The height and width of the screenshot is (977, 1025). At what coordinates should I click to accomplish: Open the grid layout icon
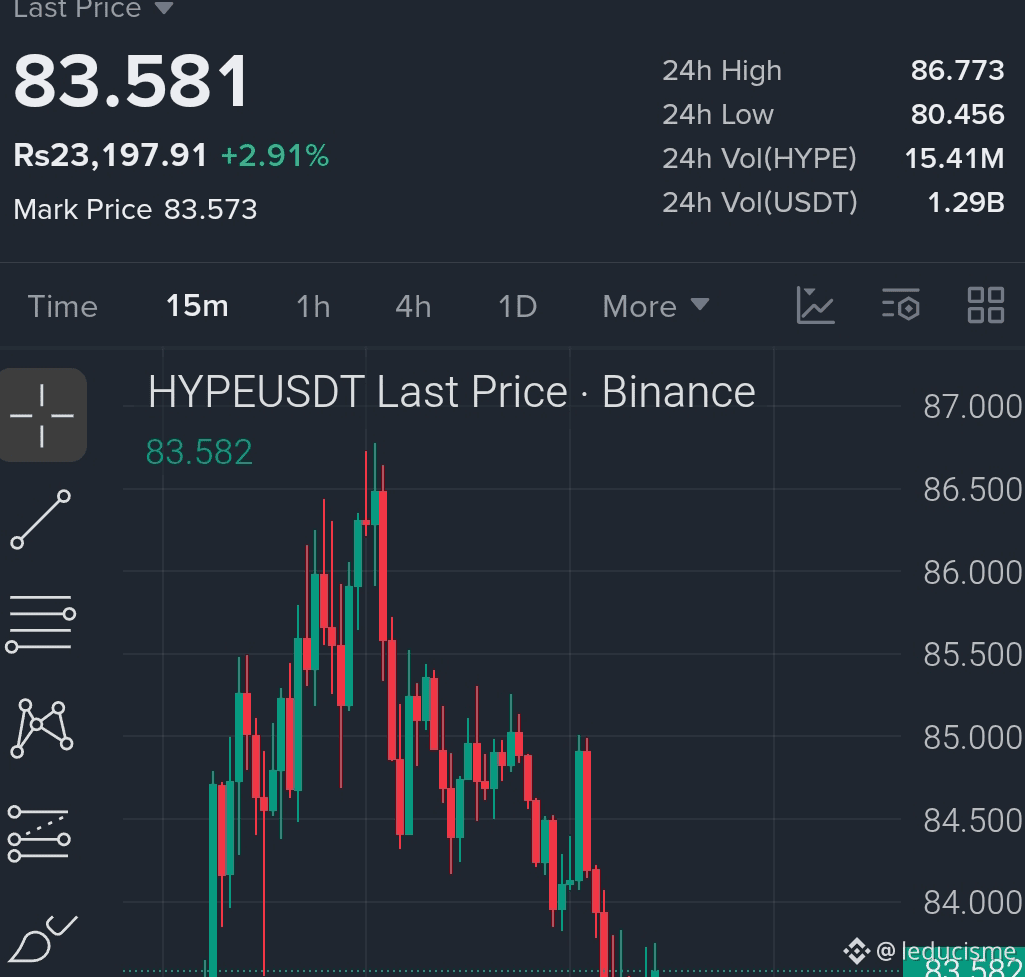pyautogui.click(x=986, y=305)
